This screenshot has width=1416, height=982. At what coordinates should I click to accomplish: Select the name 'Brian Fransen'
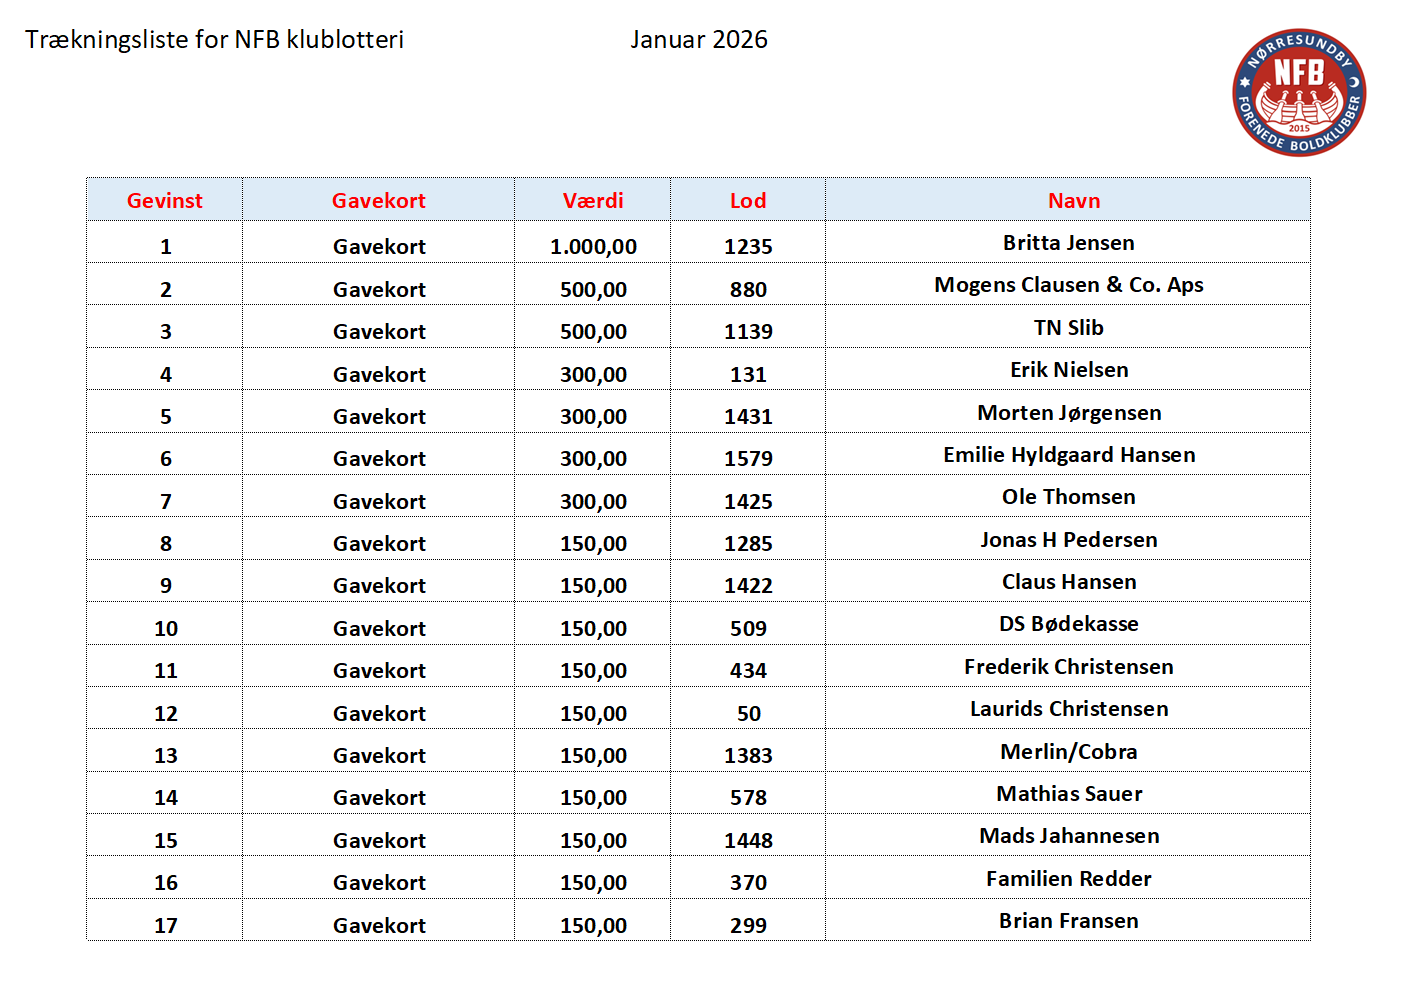(x=1068, y=921)
